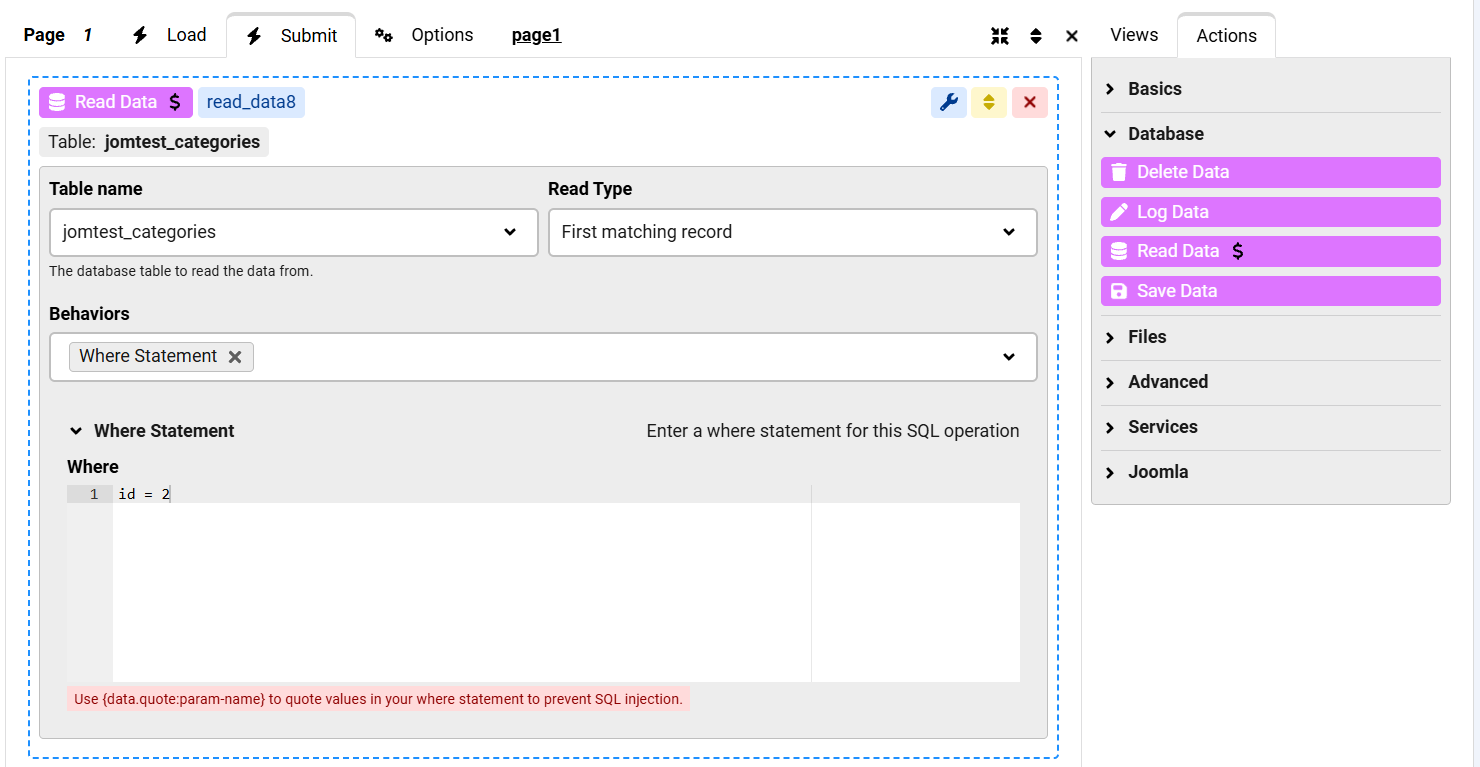Click the yellow up-down sort icon on read_data8

coord(989,102)
